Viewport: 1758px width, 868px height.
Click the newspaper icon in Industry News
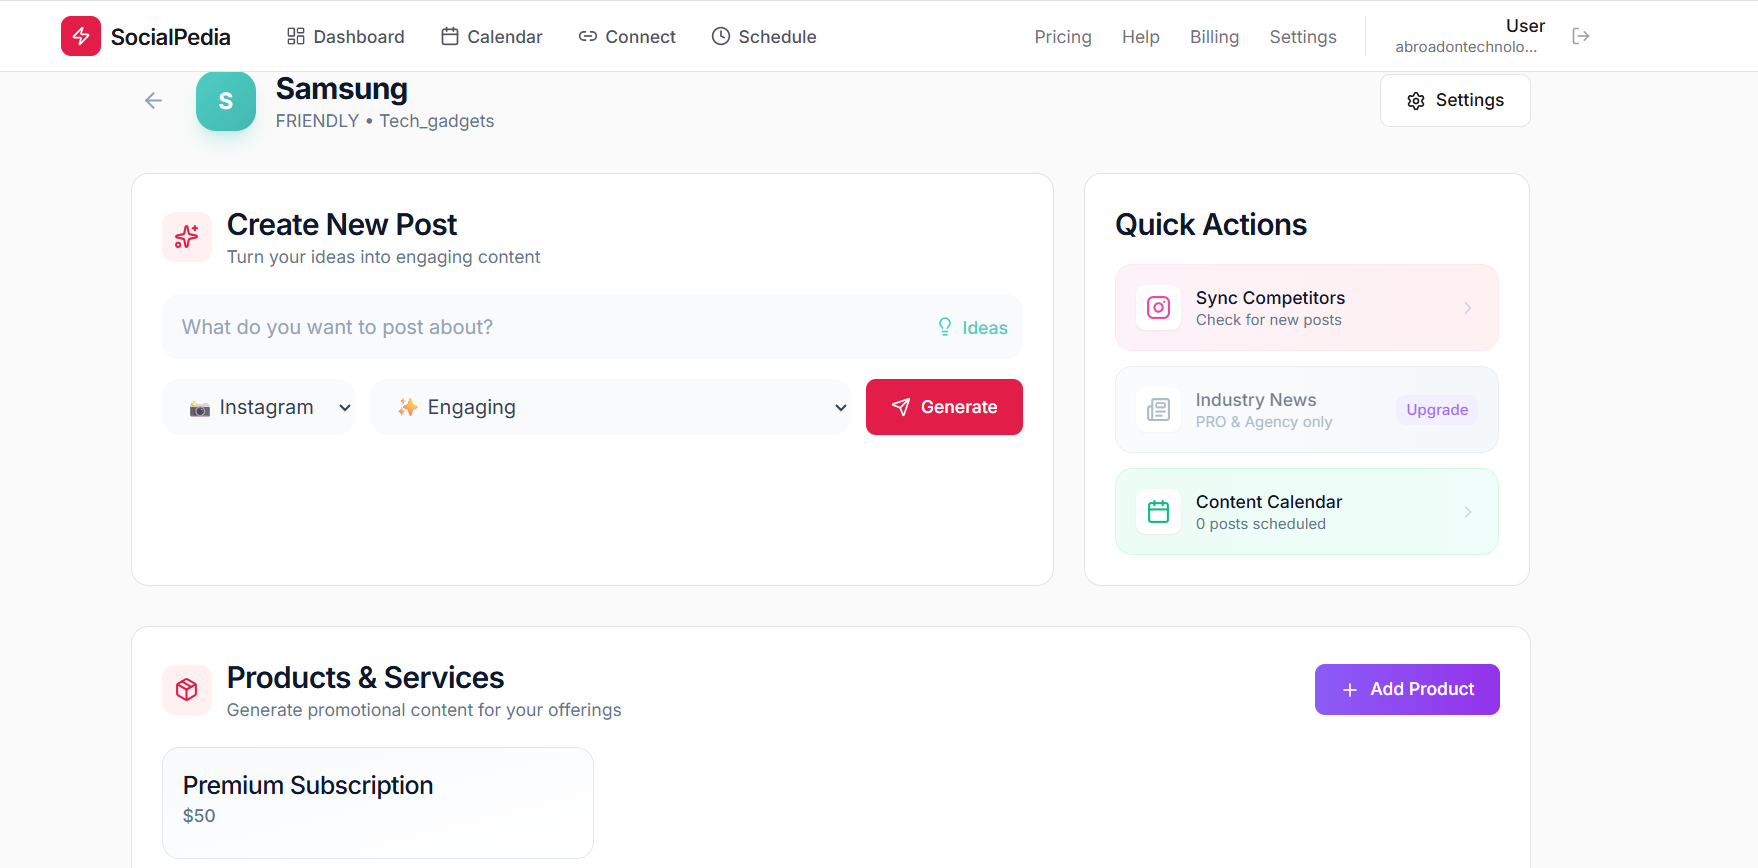(x=1158, y=410)
